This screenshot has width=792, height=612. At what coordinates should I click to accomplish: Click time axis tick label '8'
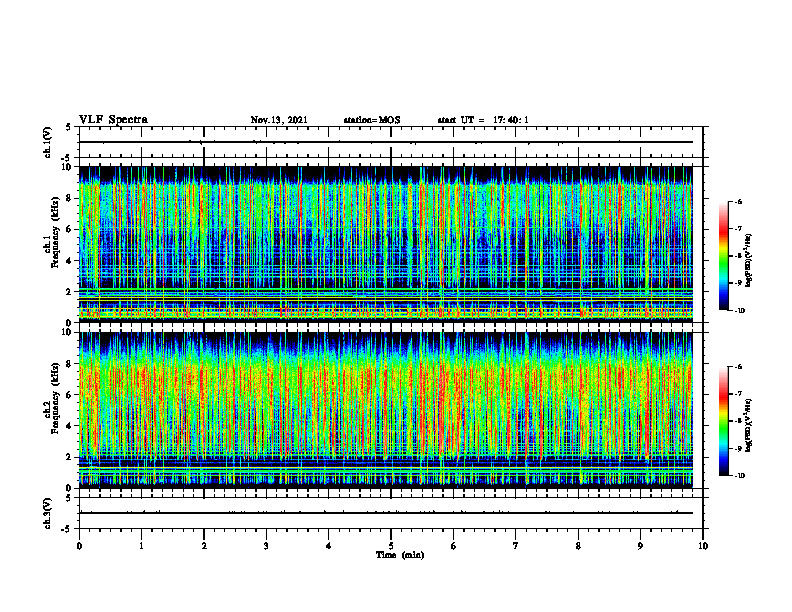coord(578,546)
